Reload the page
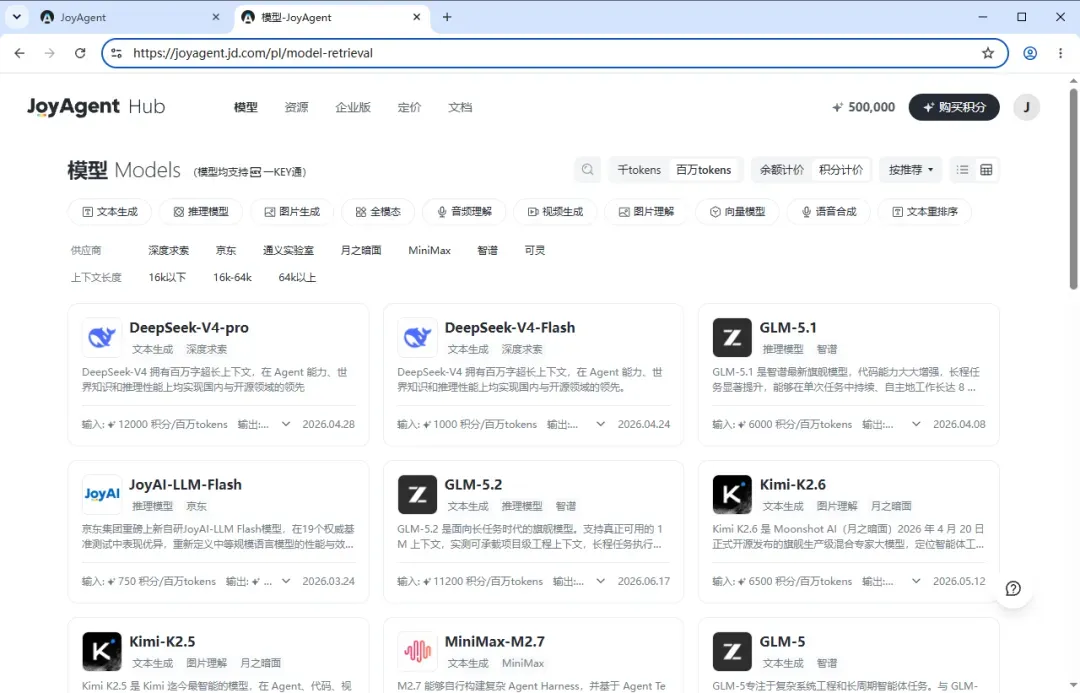Image resolution: width=1080 pixels, height=693 pixels. pos(80,53)
